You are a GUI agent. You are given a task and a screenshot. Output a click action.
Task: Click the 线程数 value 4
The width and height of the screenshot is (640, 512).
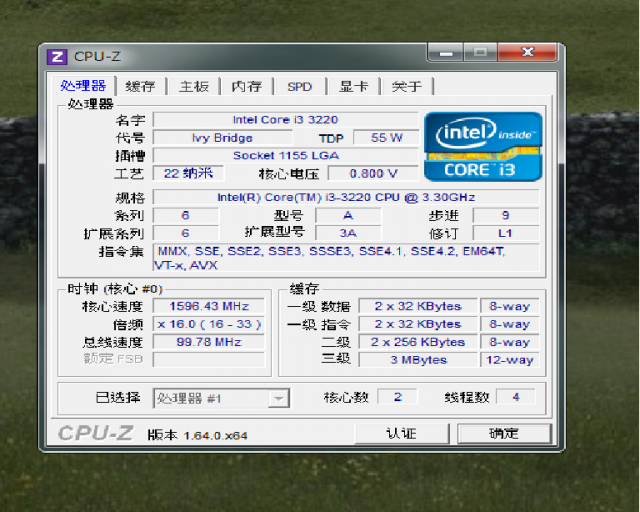[x=516, y=396]
